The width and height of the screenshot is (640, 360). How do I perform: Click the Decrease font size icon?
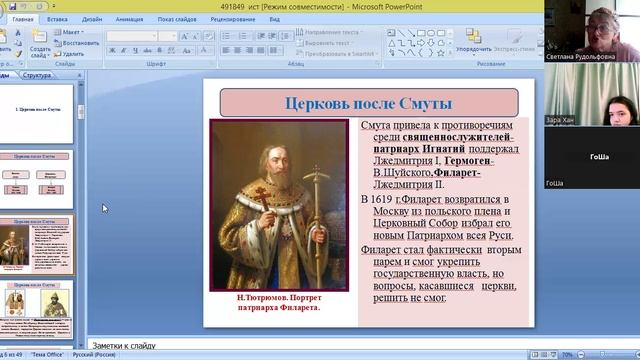point(195,36)
